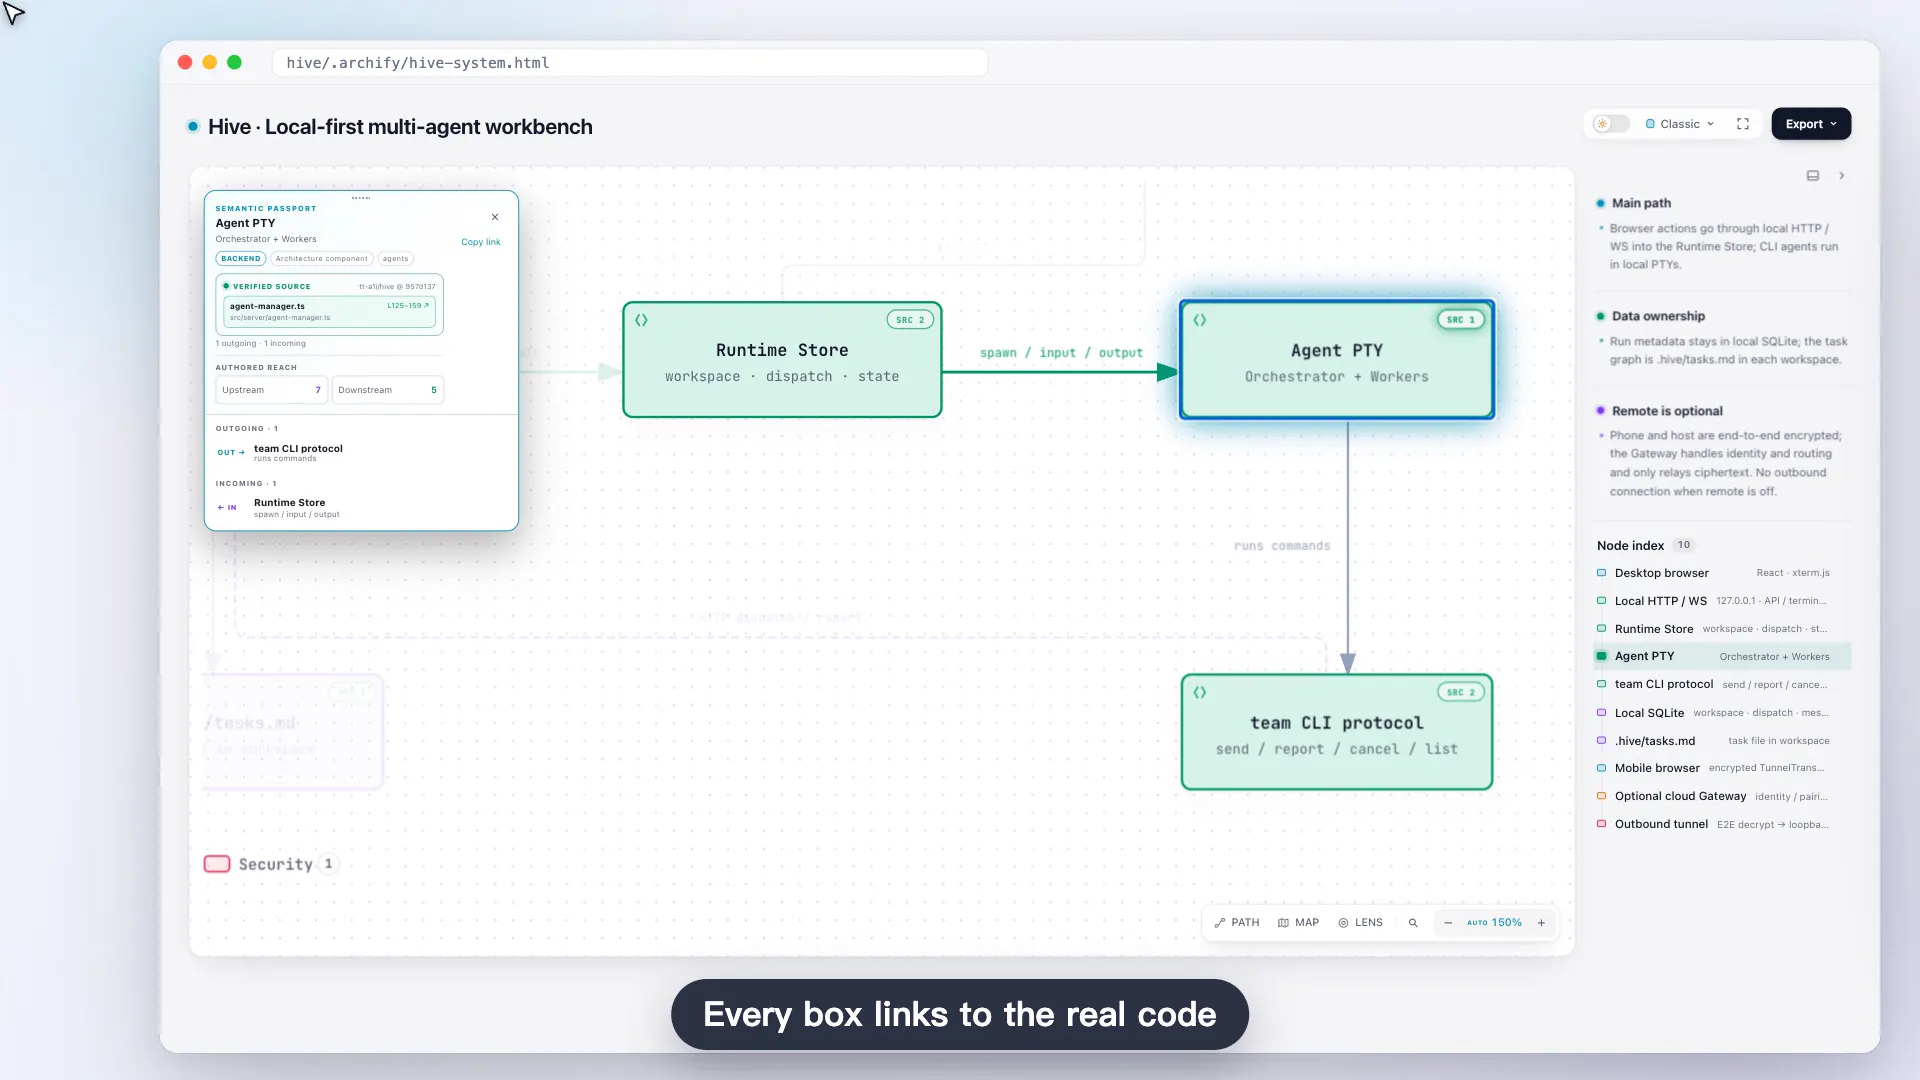
Task: Open SRC 2 badge on Runtime Store node
Action: 910,320
